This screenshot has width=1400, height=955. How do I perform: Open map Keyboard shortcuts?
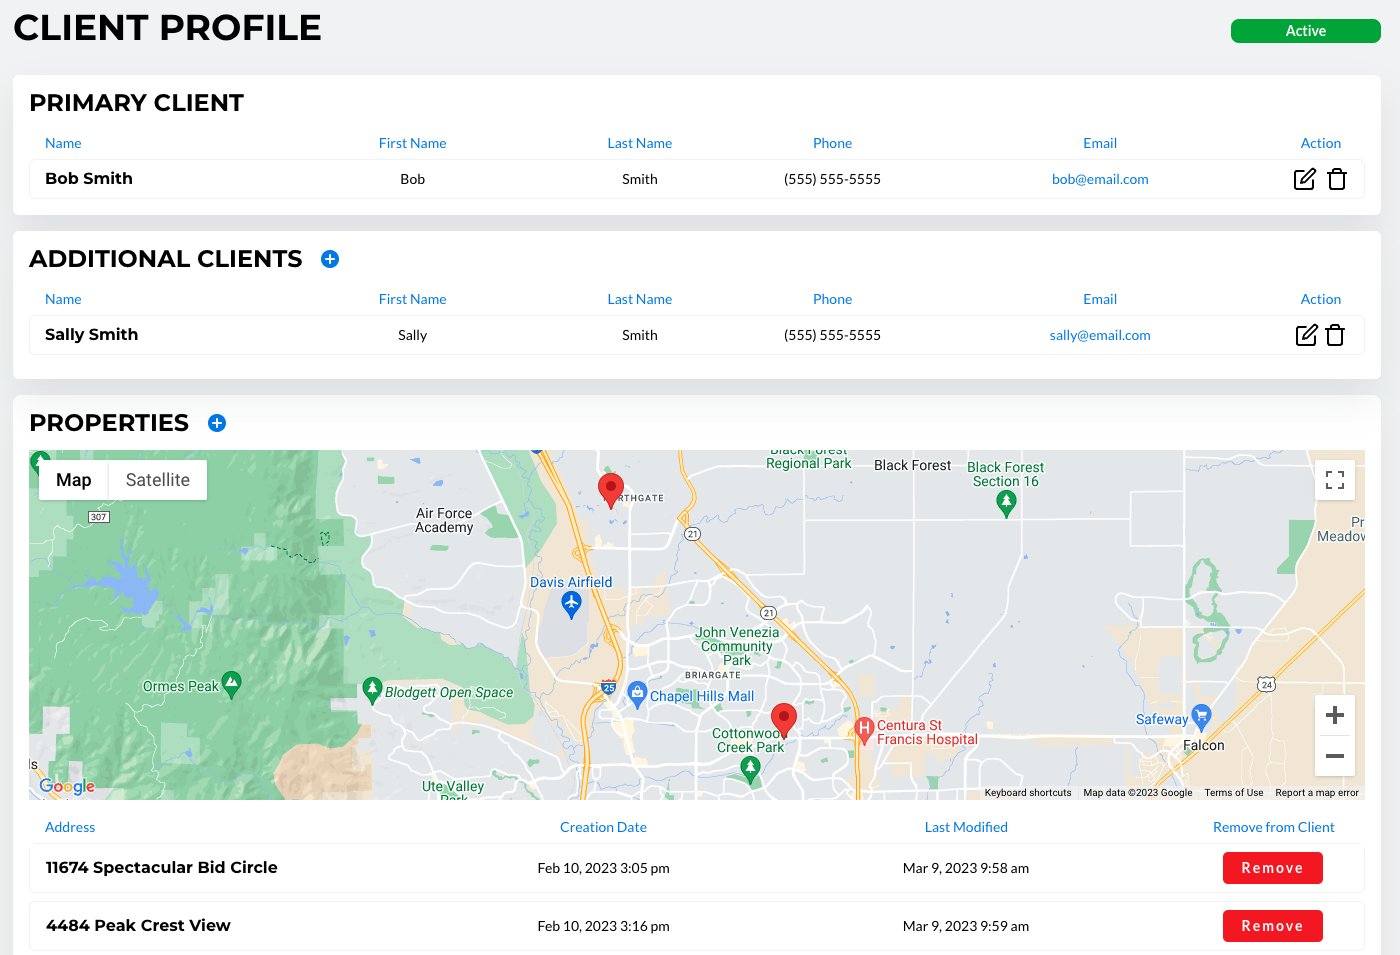tap(1028, 793)
